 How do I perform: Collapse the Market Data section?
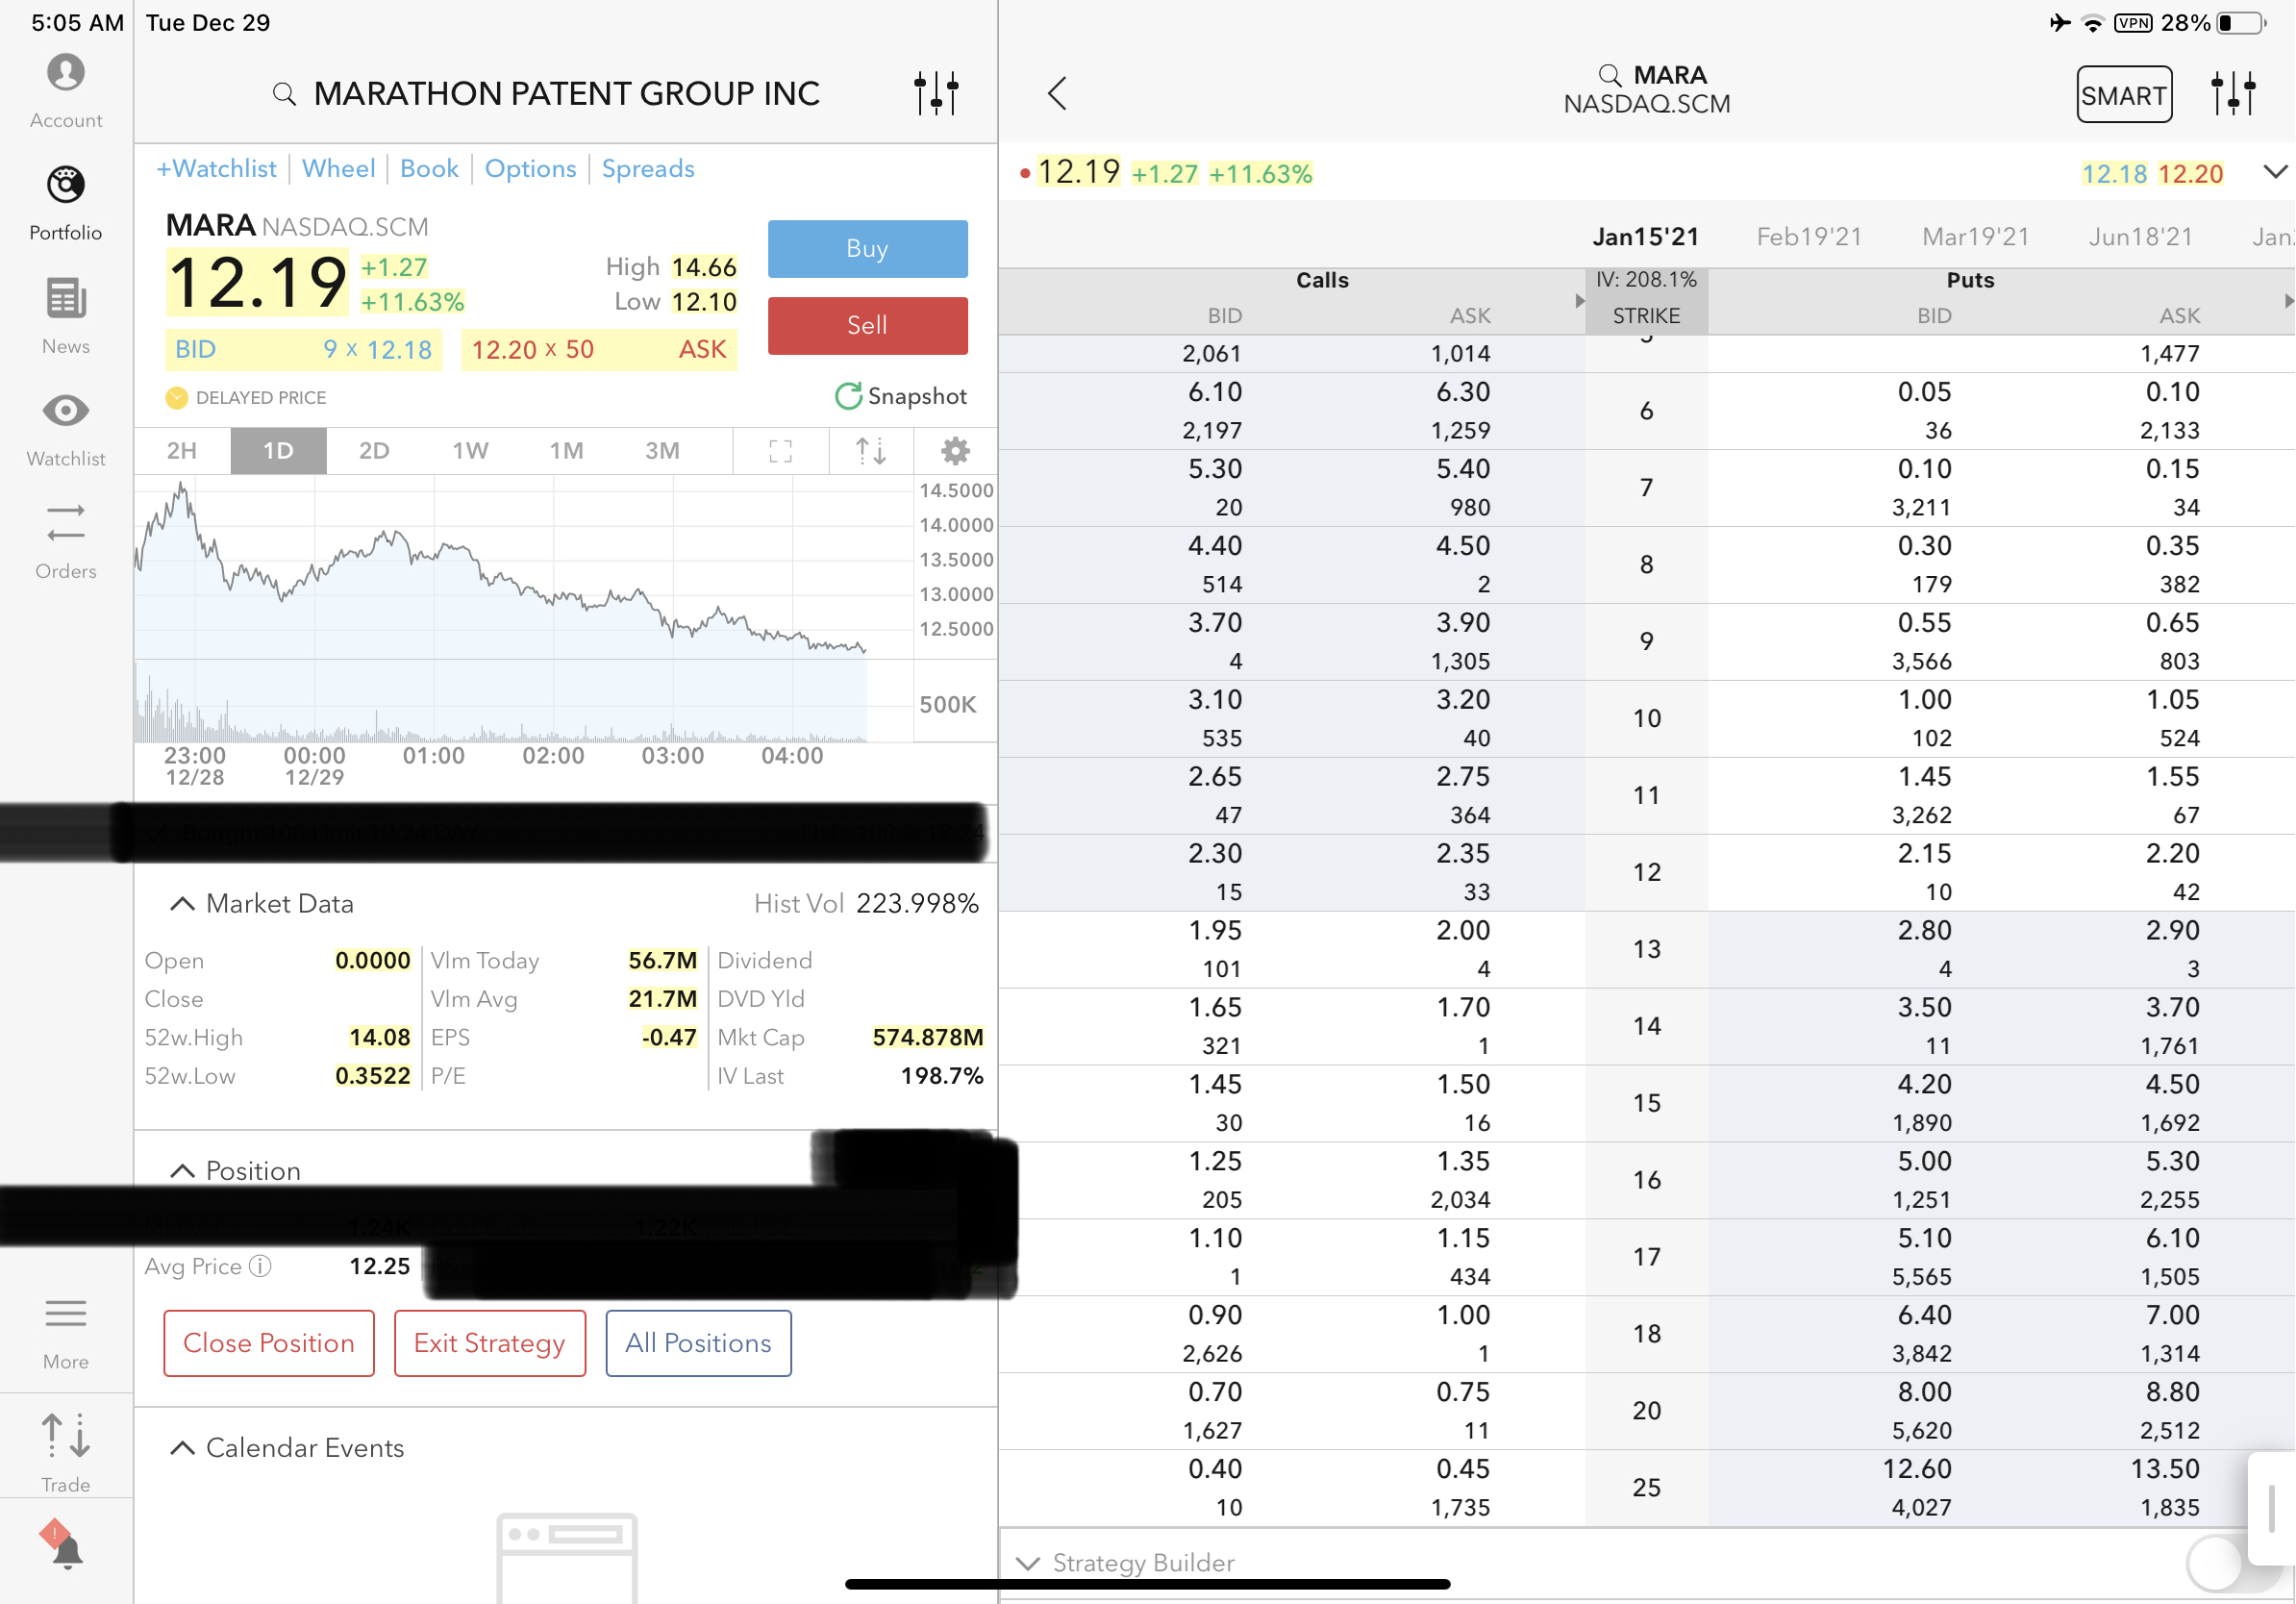point(182,904)
